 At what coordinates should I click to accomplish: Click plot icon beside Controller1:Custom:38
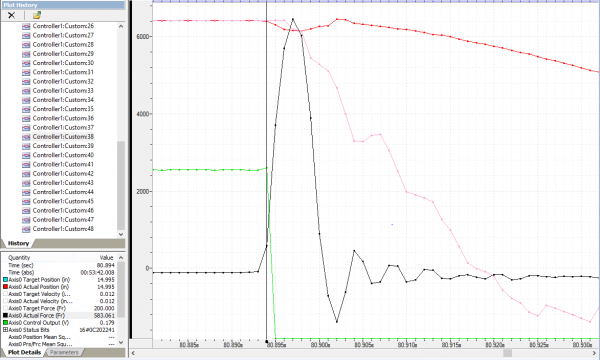[x=26, y=137]
